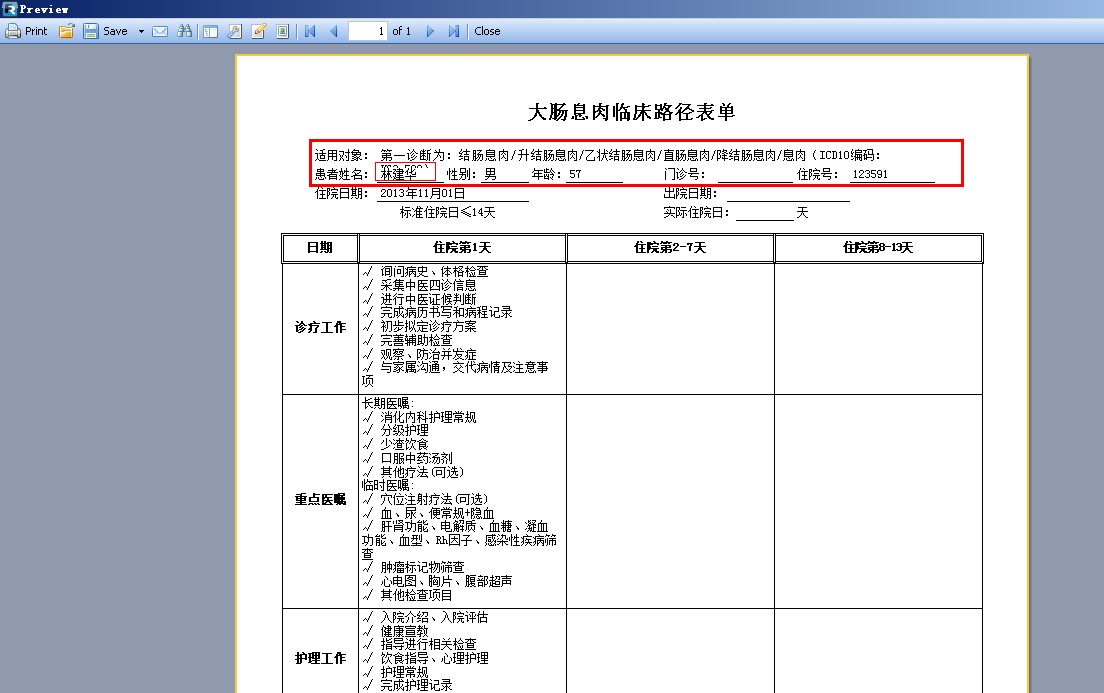This screenshot has height=693, width=1104.
Task: Click the Print button
Action: tap(27, 31)
